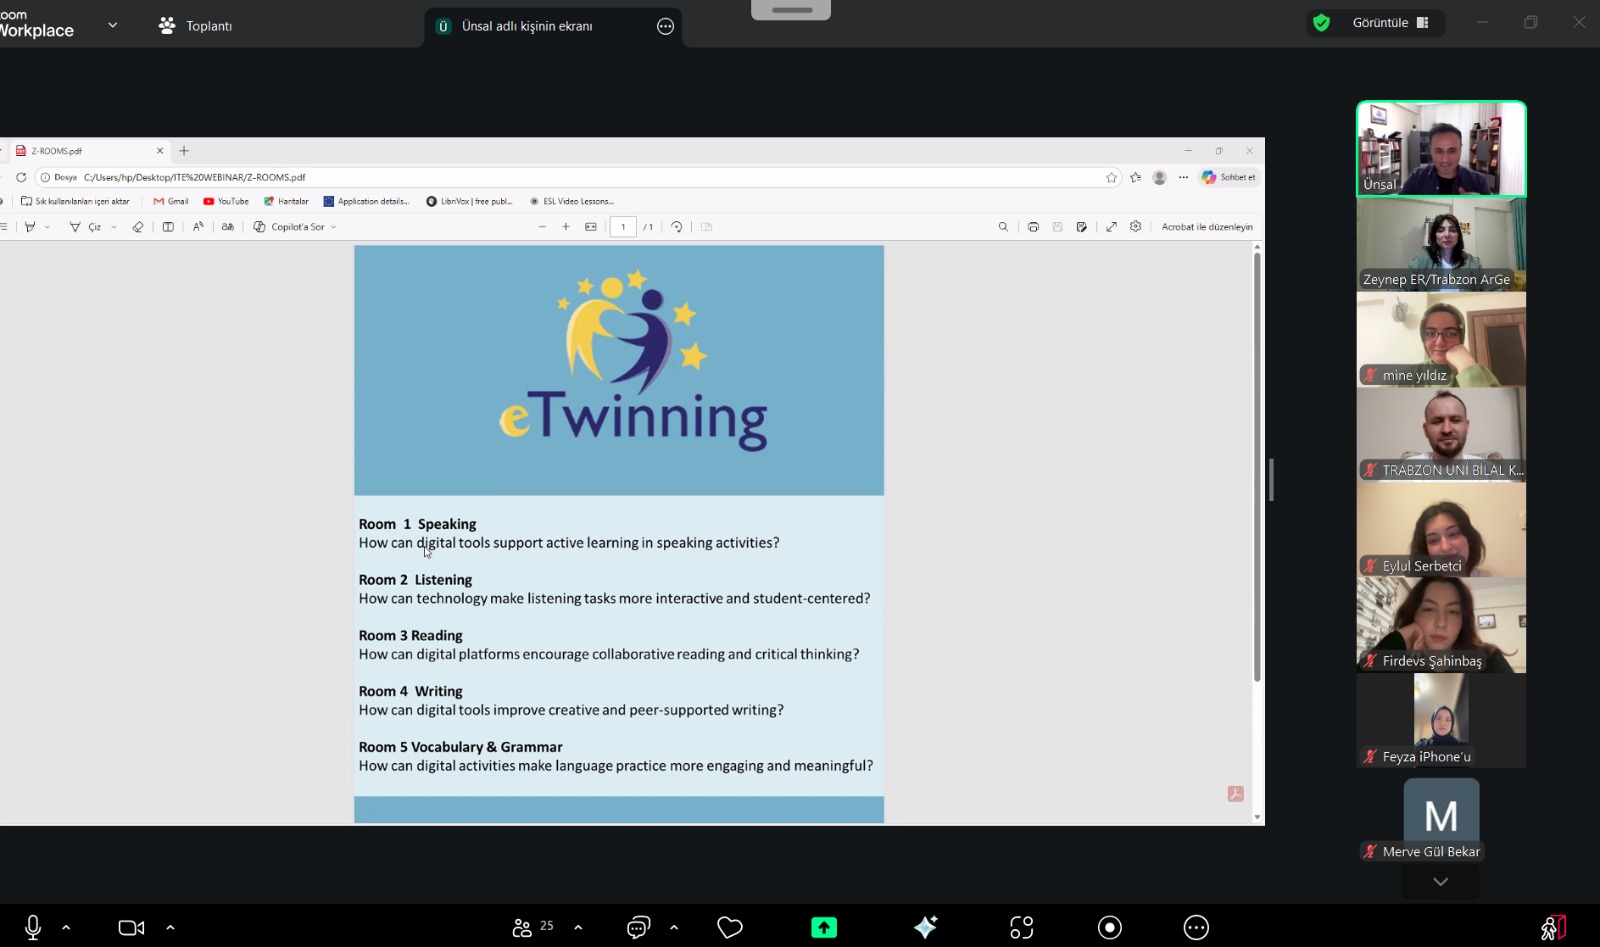
Task: Toggle the microphone mute button
Action: point(33,928)
